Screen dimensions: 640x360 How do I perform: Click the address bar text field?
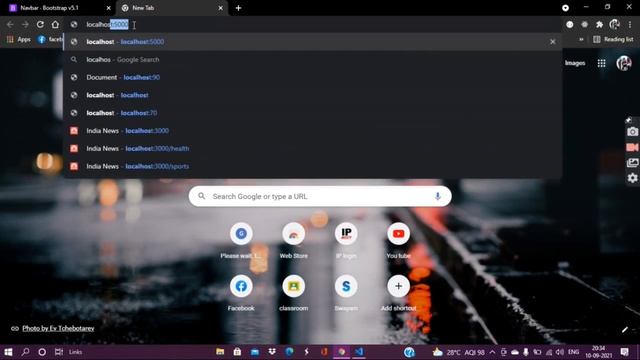tap(314, 24)
